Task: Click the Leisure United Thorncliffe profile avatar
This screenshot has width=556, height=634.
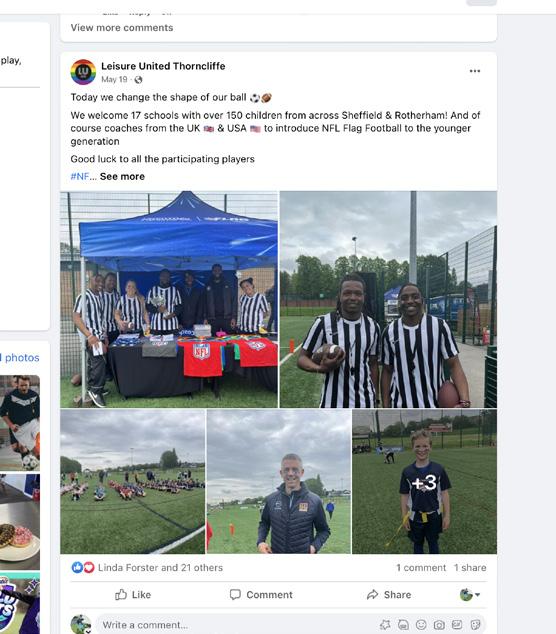Action: [83, 72]
